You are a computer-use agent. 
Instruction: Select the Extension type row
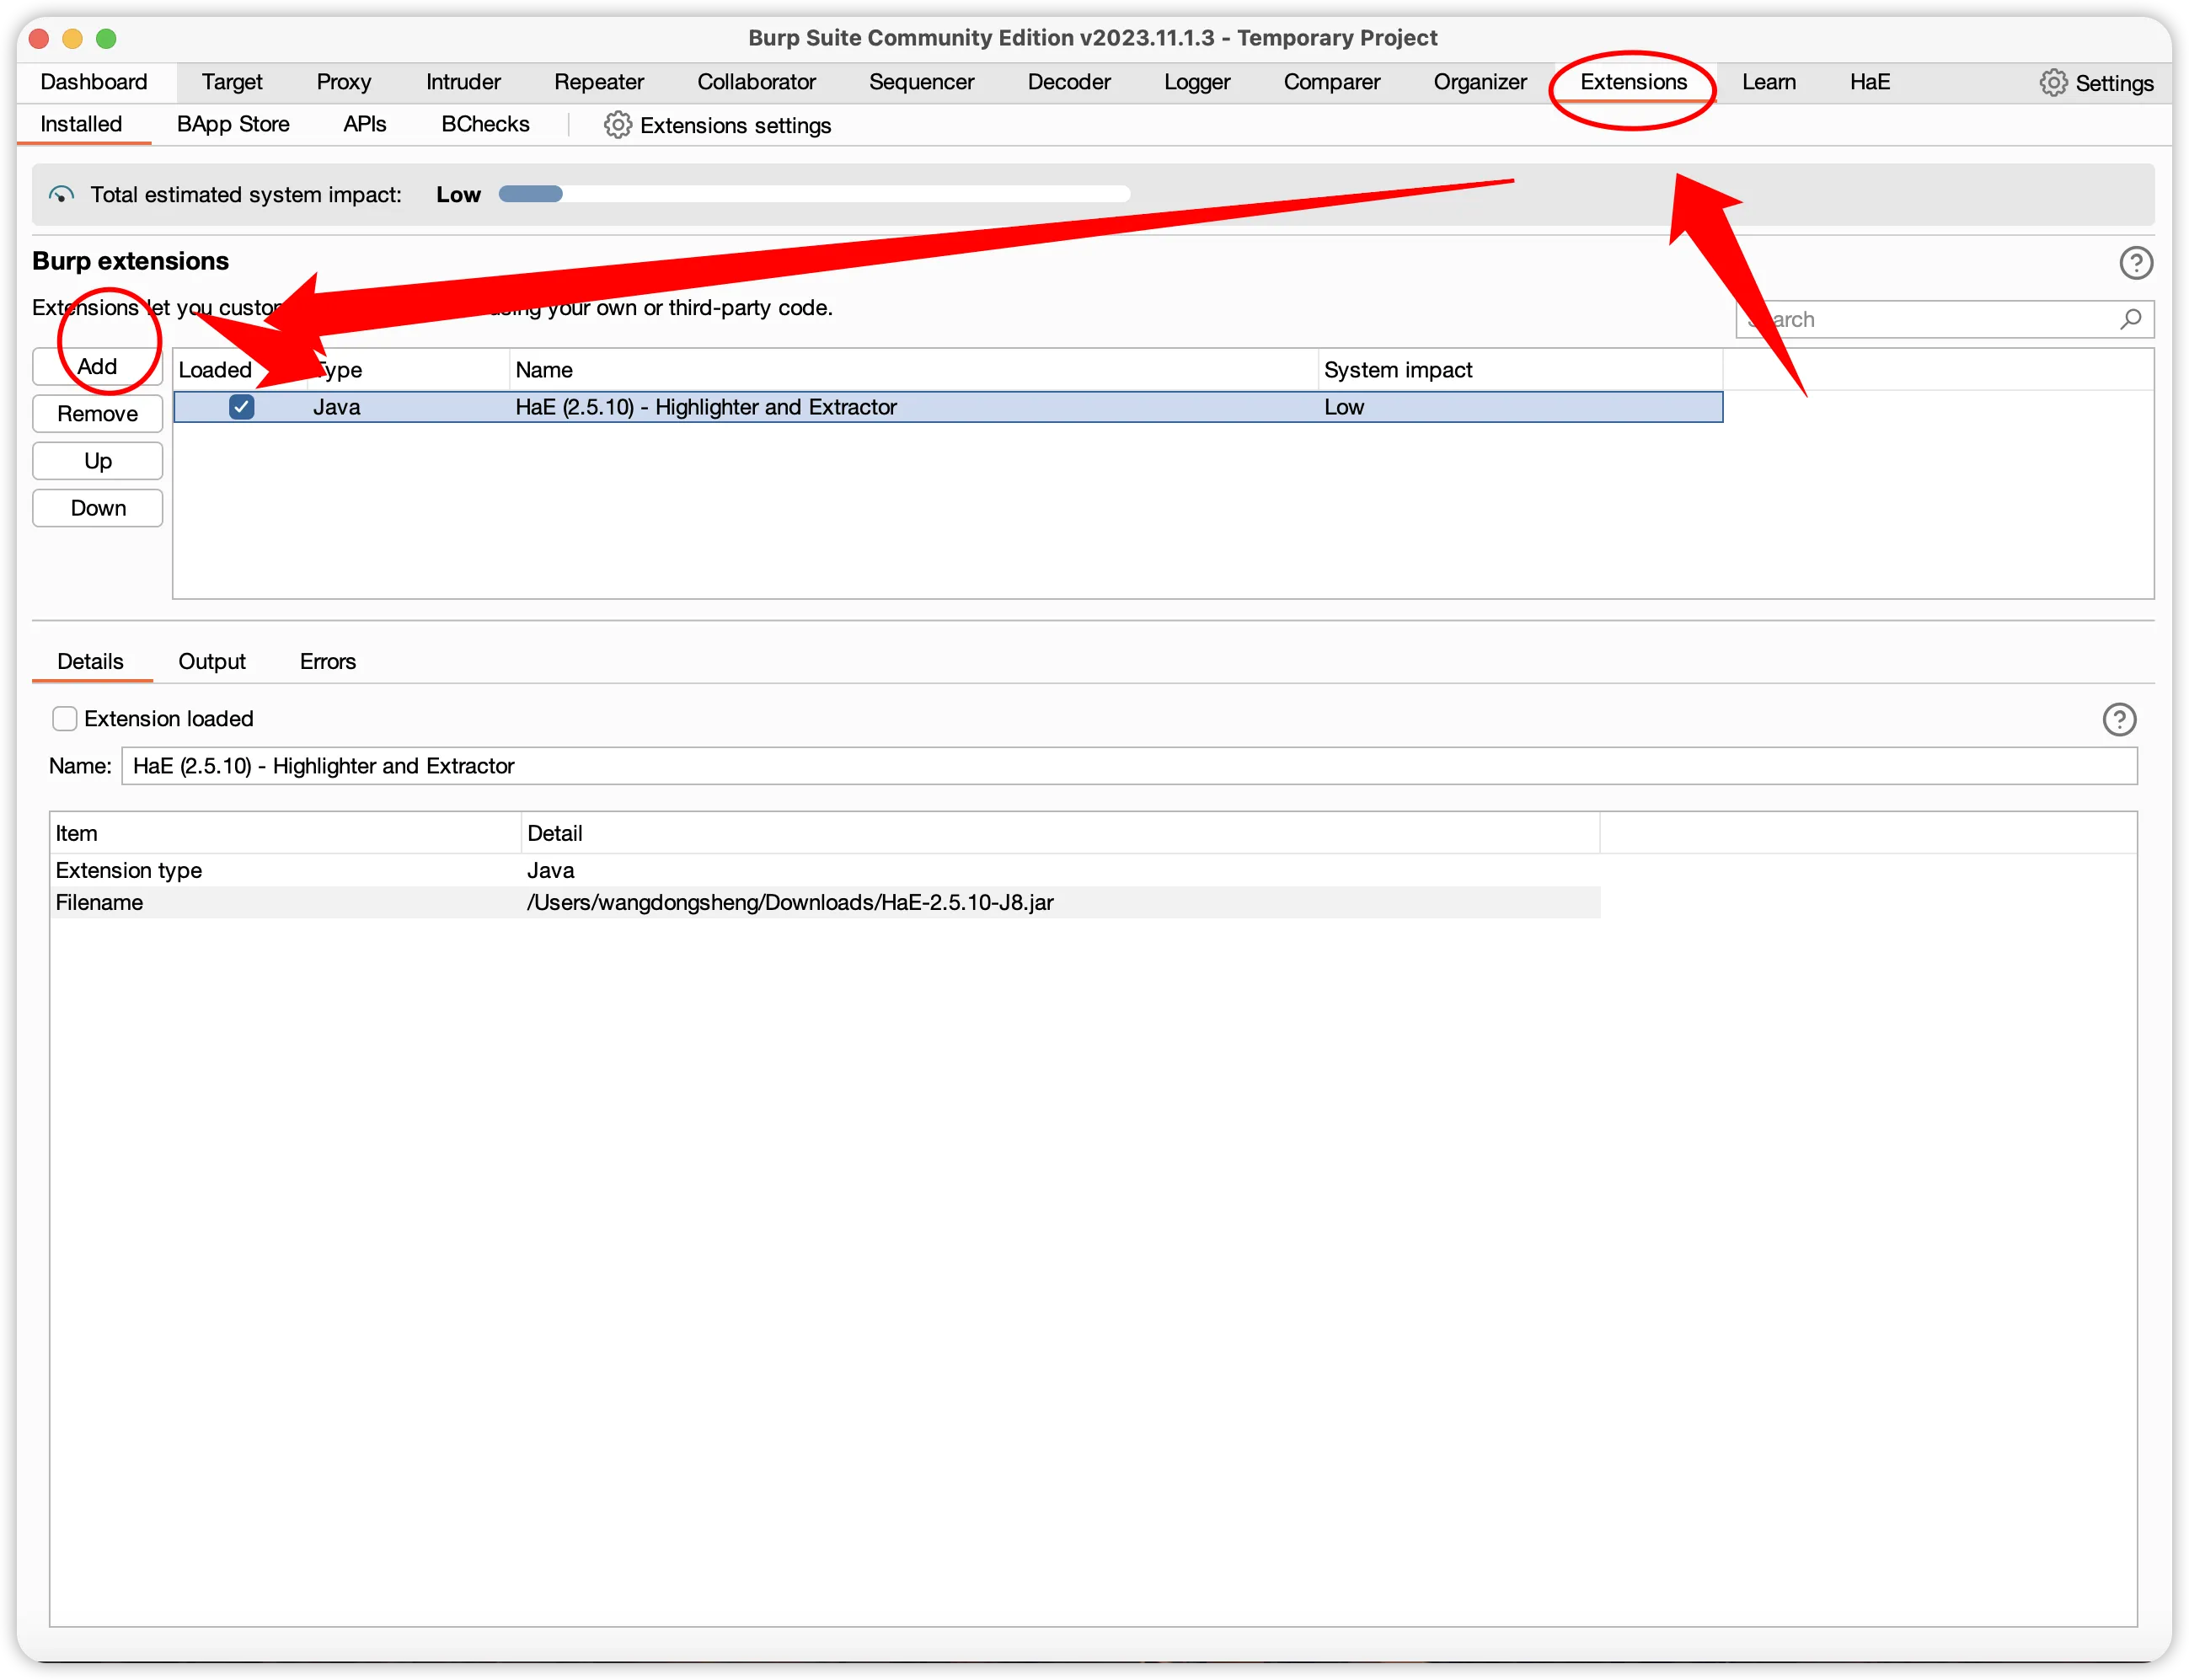click(825, 870)
